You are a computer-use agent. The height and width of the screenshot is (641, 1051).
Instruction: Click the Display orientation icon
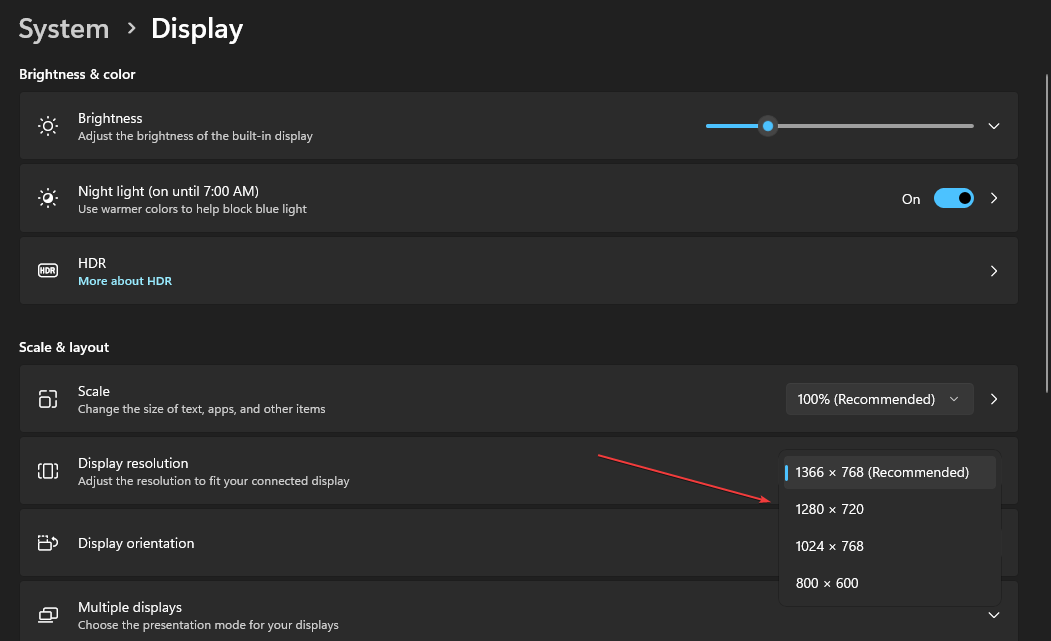tap(47, 542)
